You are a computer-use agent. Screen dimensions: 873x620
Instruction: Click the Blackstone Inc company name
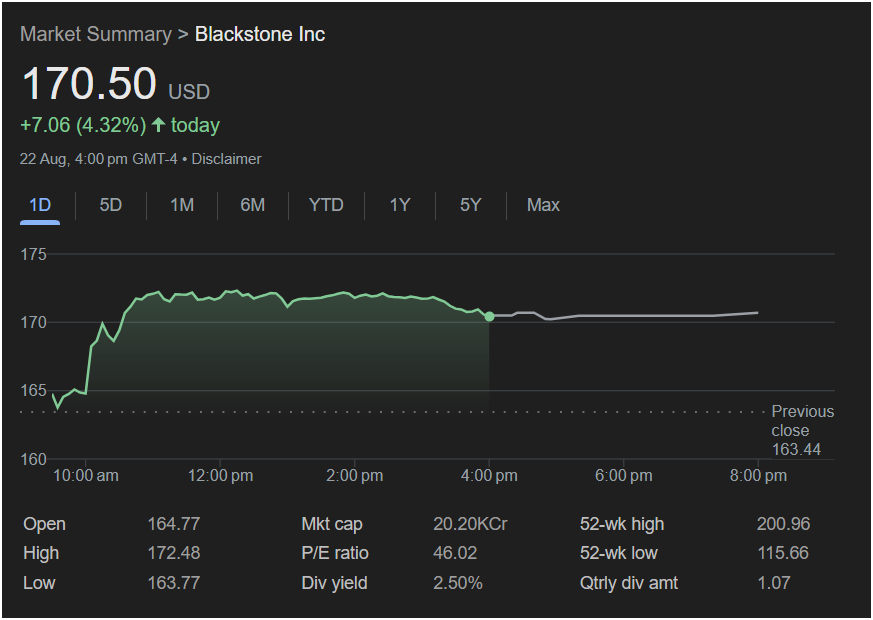coord(260,34)
